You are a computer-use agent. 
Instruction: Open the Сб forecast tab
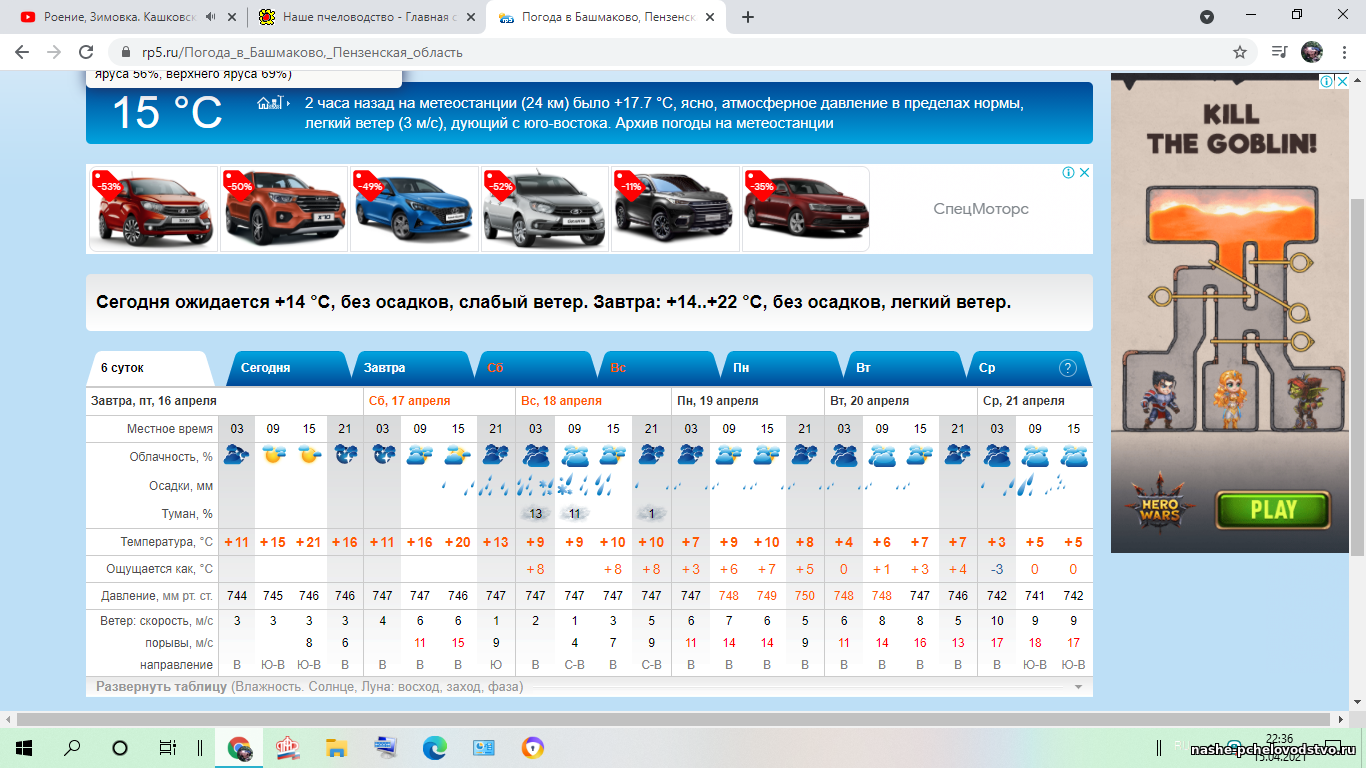[534, 368]
